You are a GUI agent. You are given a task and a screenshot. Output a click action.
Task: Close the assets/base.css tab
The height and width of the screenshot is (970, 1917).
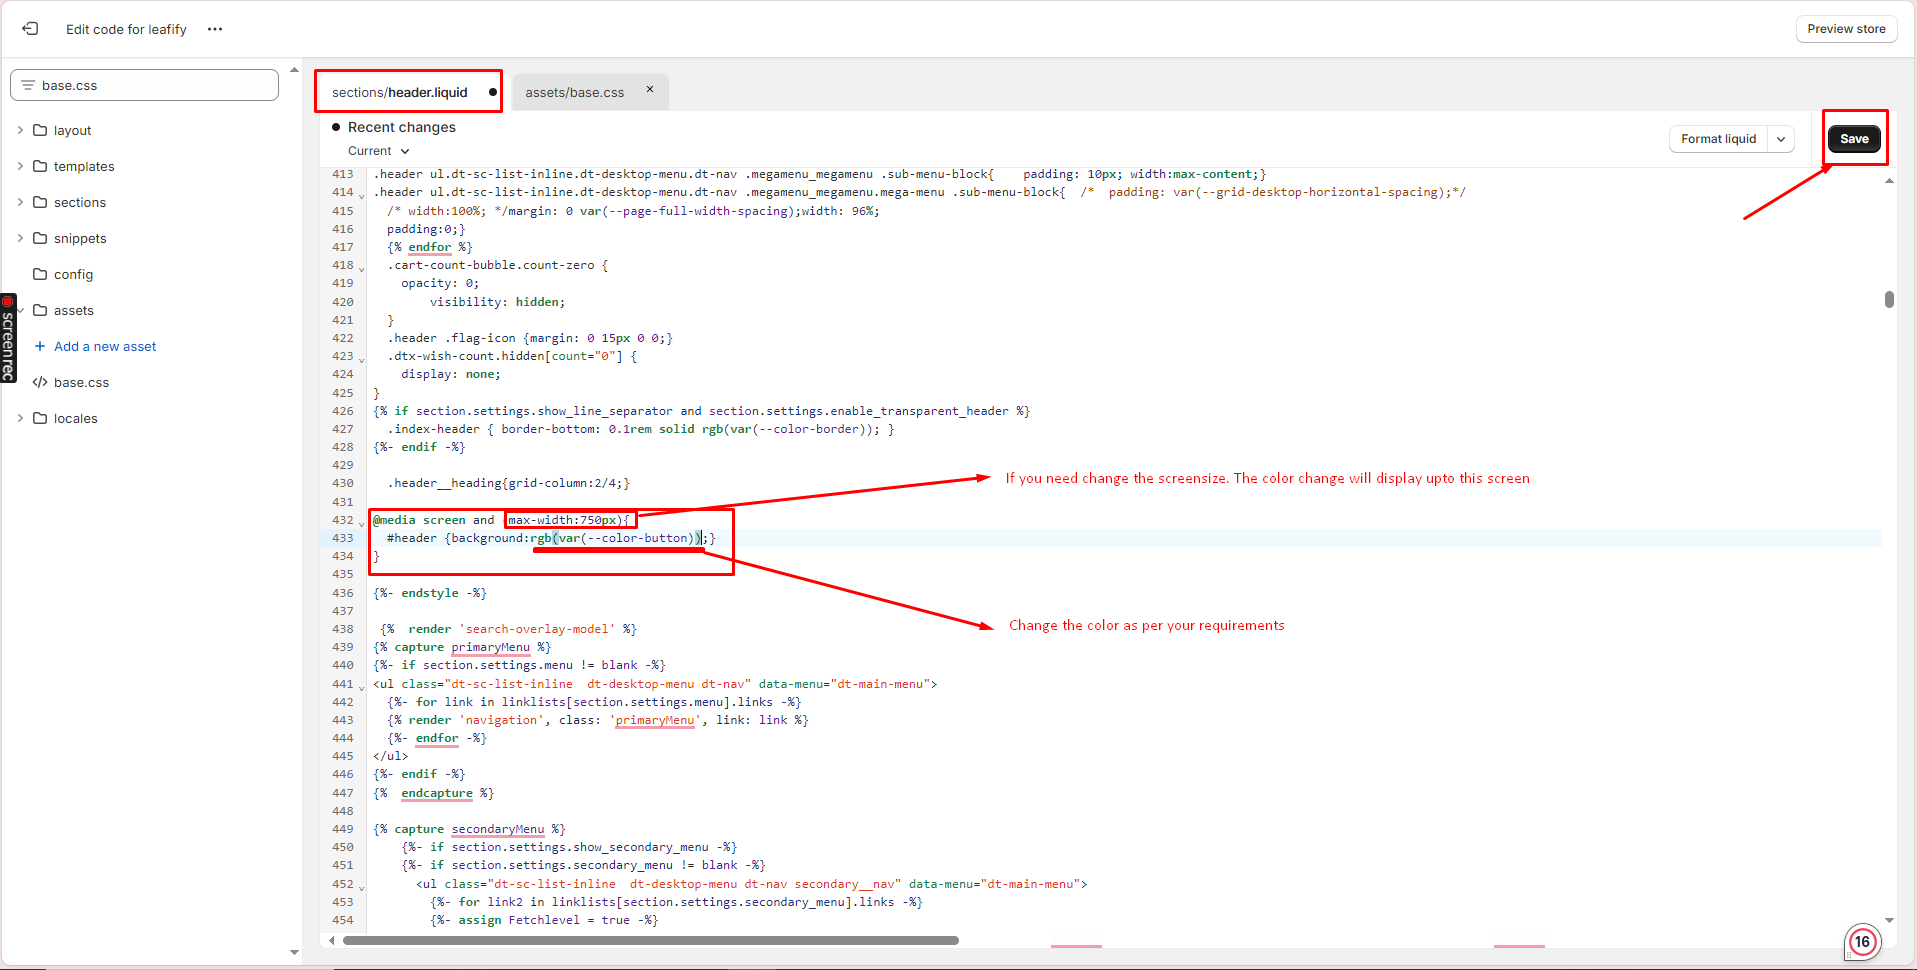pyautogui.click(x=650, y=89)
